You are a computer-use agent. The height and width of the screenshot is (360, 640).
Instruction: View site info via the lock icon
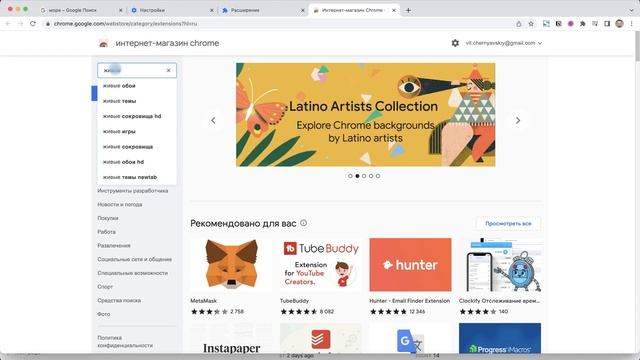[x=48, y=24]
